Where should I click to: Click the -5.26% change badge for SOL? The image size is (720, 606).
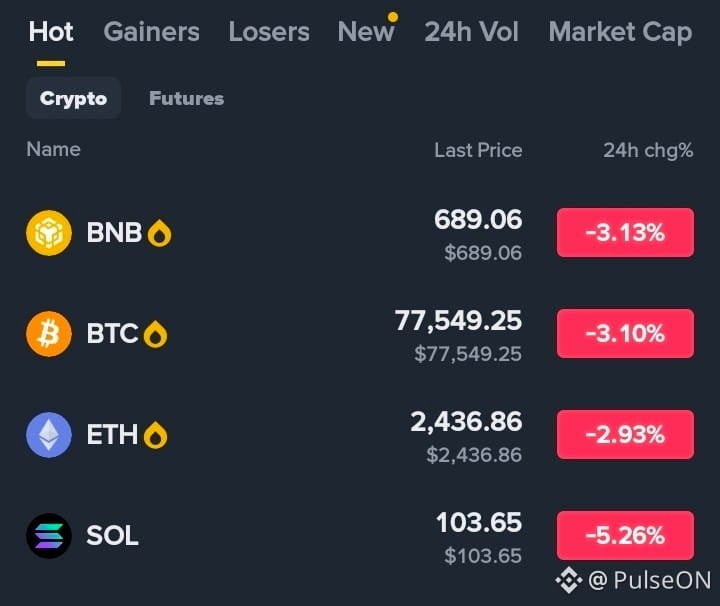click(x=625, y=535)
